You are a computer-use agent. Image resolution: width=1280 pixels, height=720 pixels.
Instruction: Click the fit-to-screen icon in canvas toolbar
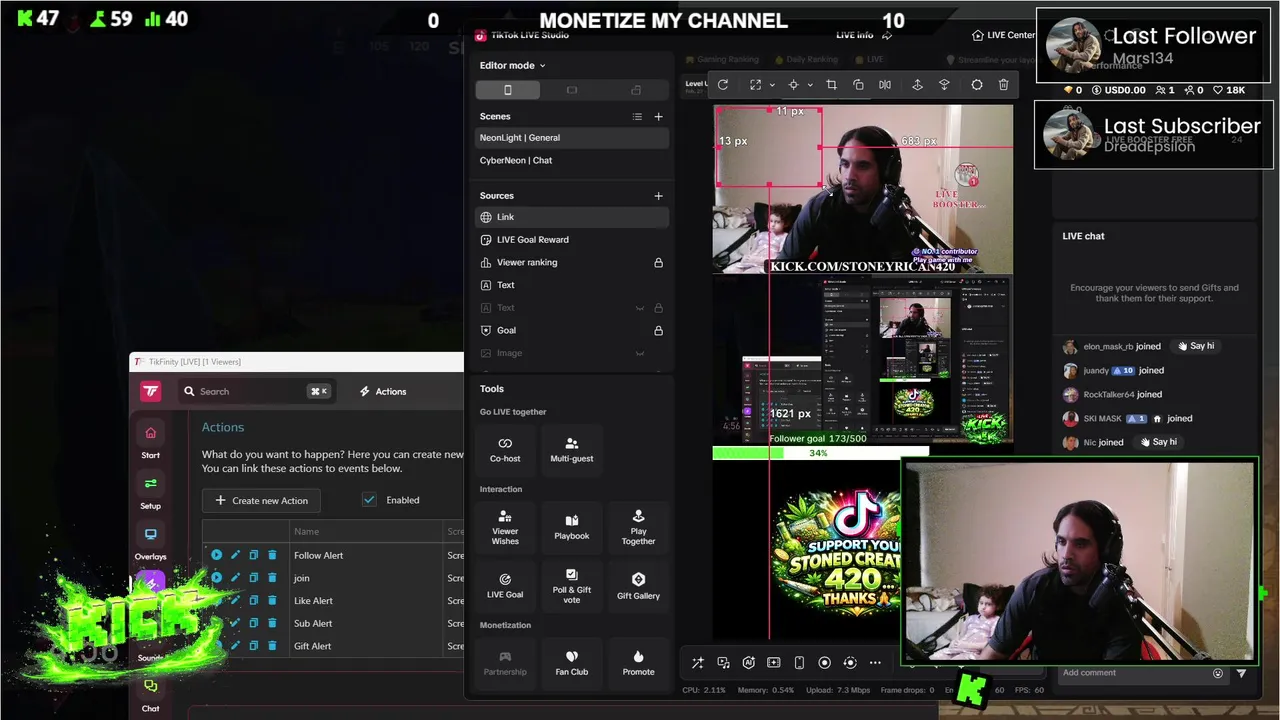click(755, 85)
